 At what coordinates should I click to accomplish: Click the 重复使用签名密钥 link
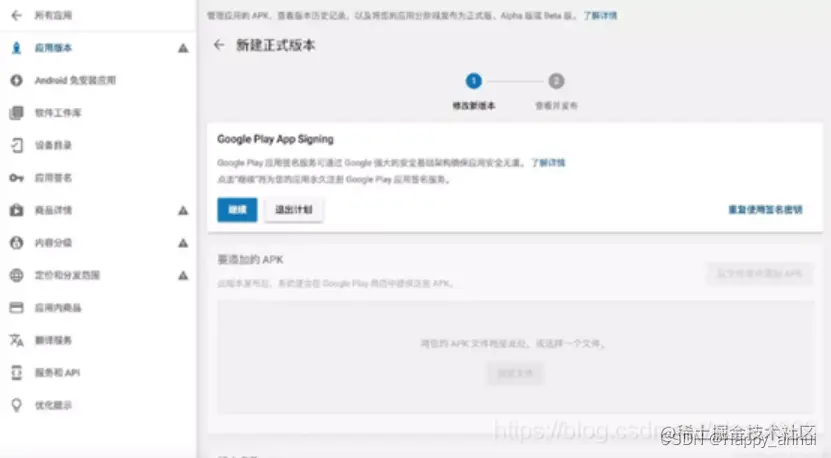[x=765, y=210]
